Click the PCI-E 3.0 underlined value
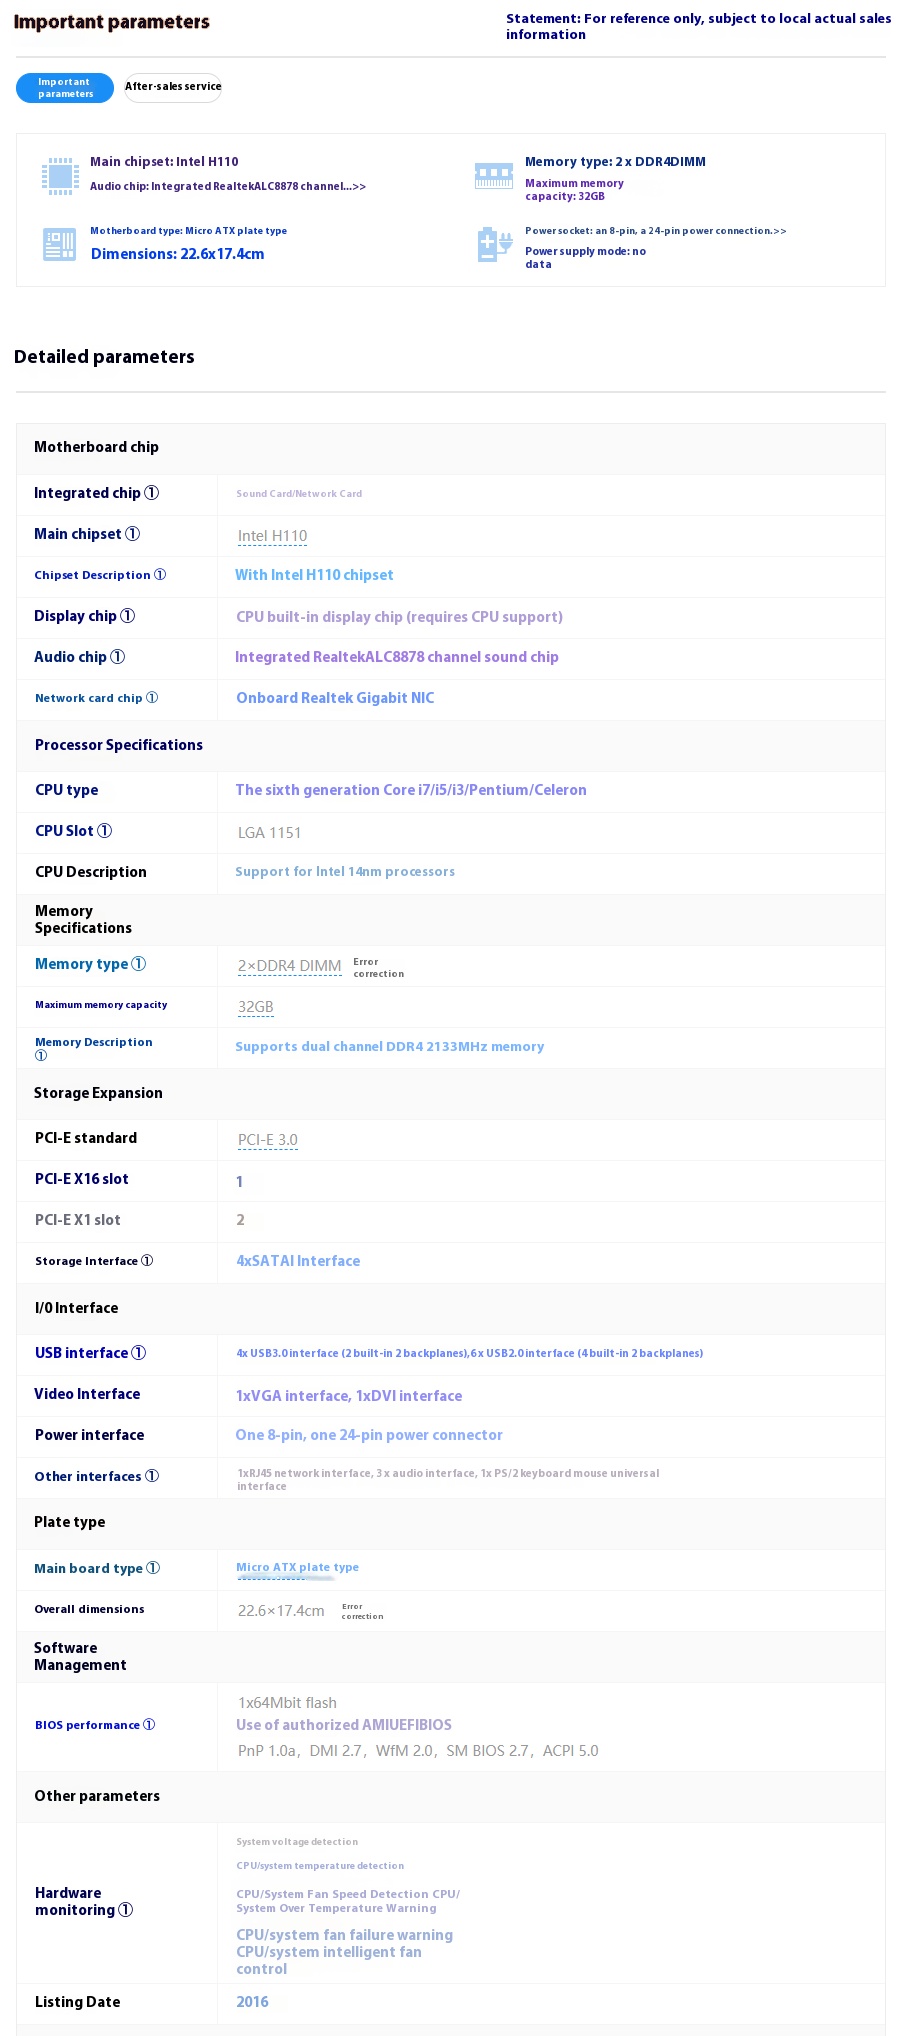Viewport: 907px width, 2036px height. click(268, 1140)
